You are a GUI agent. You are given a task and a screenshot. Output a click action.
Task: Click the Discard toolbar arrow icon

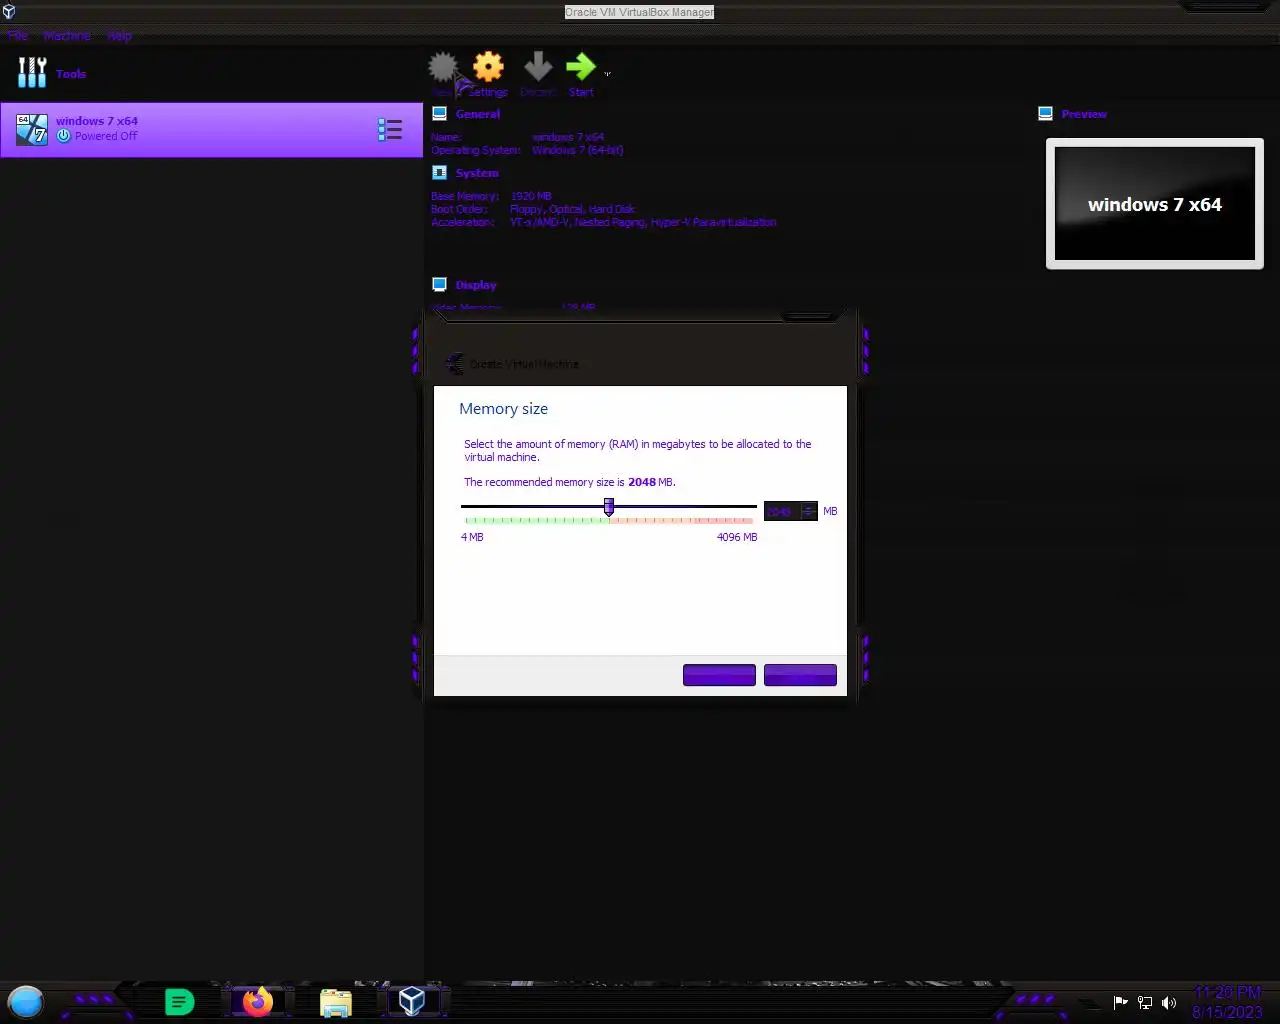pos(538,66)
